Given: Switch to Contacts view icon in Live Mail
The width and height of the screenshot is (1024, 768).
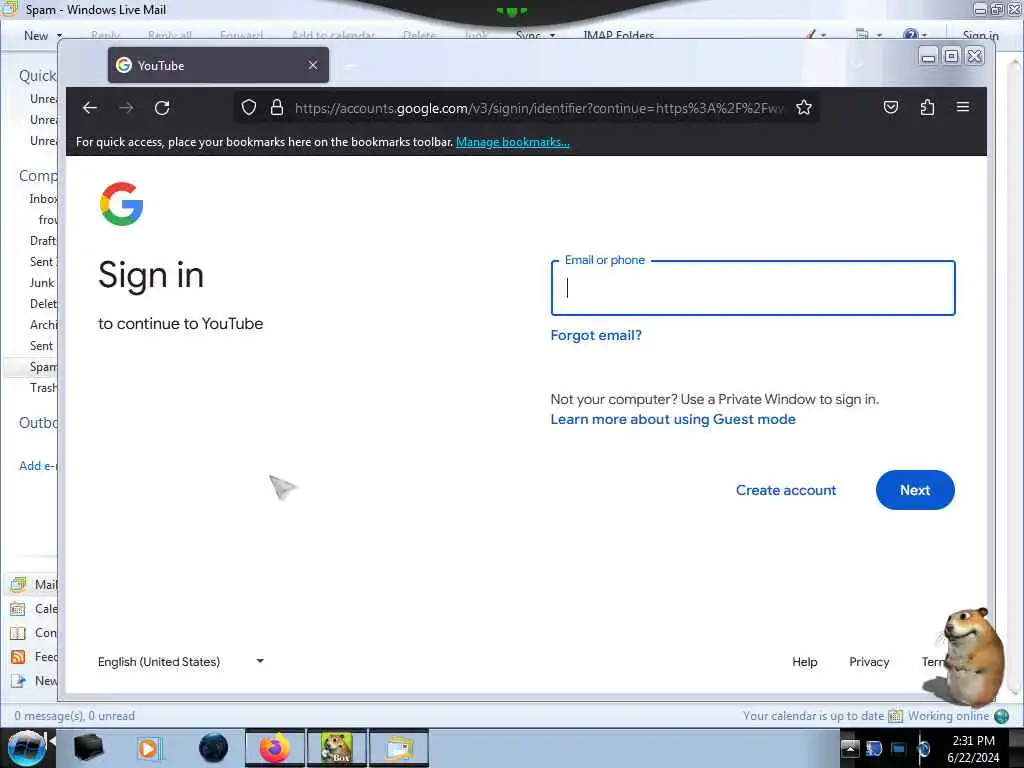Looking at the screenshot, I should pyautogui.click(x=18, y=633).
